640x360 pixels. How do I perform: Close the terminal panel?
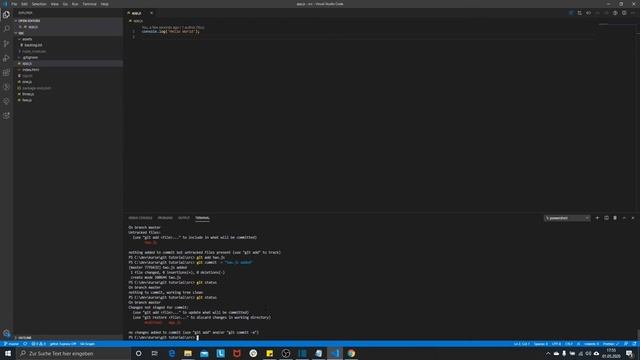pos(633,218)
